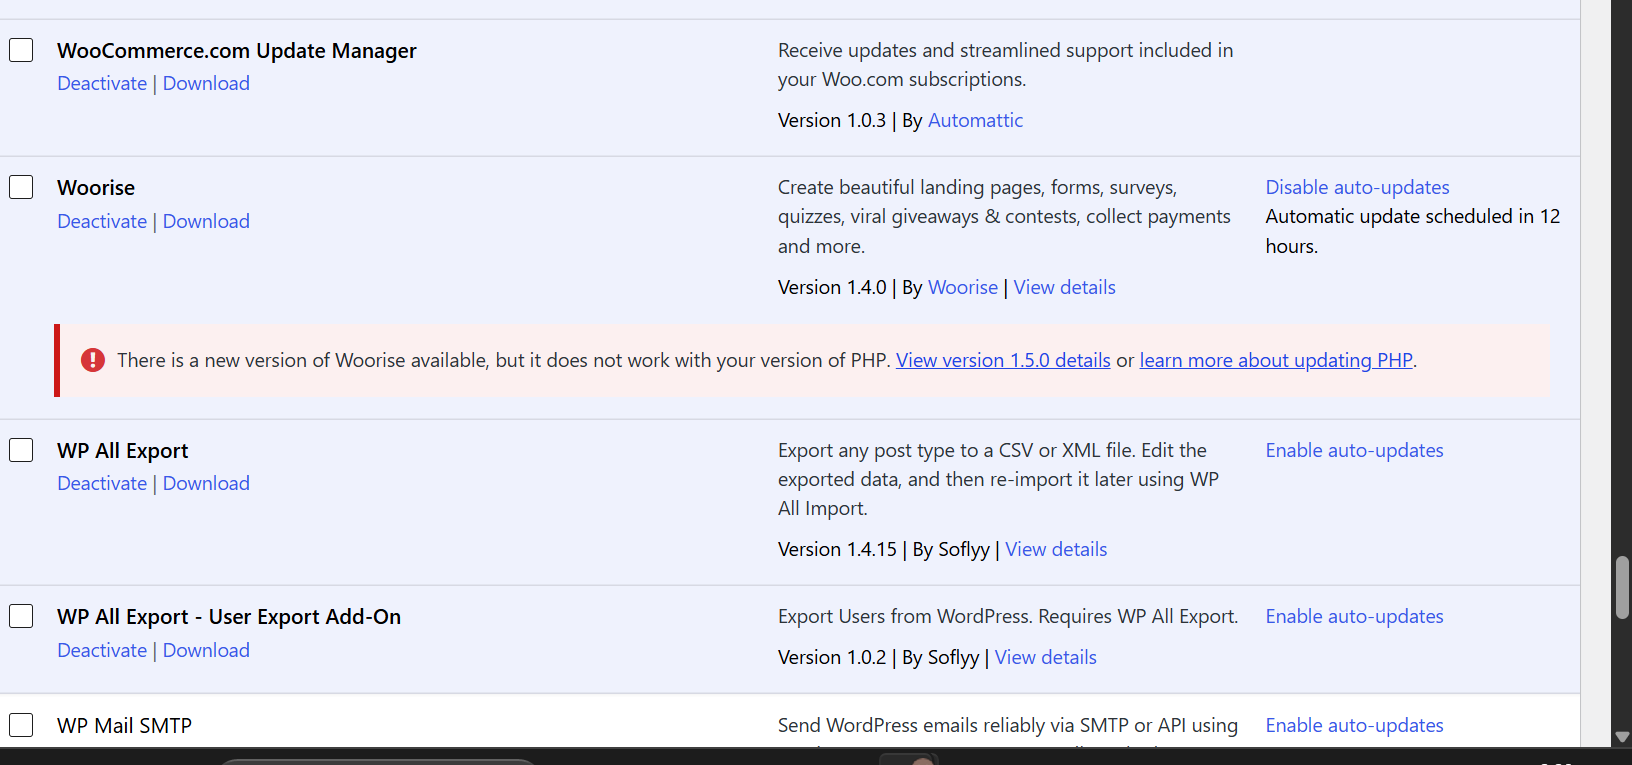Click the 'Version 1.4.0' text
Screen dimensions: 1632x765
click(x=832, y=287)
